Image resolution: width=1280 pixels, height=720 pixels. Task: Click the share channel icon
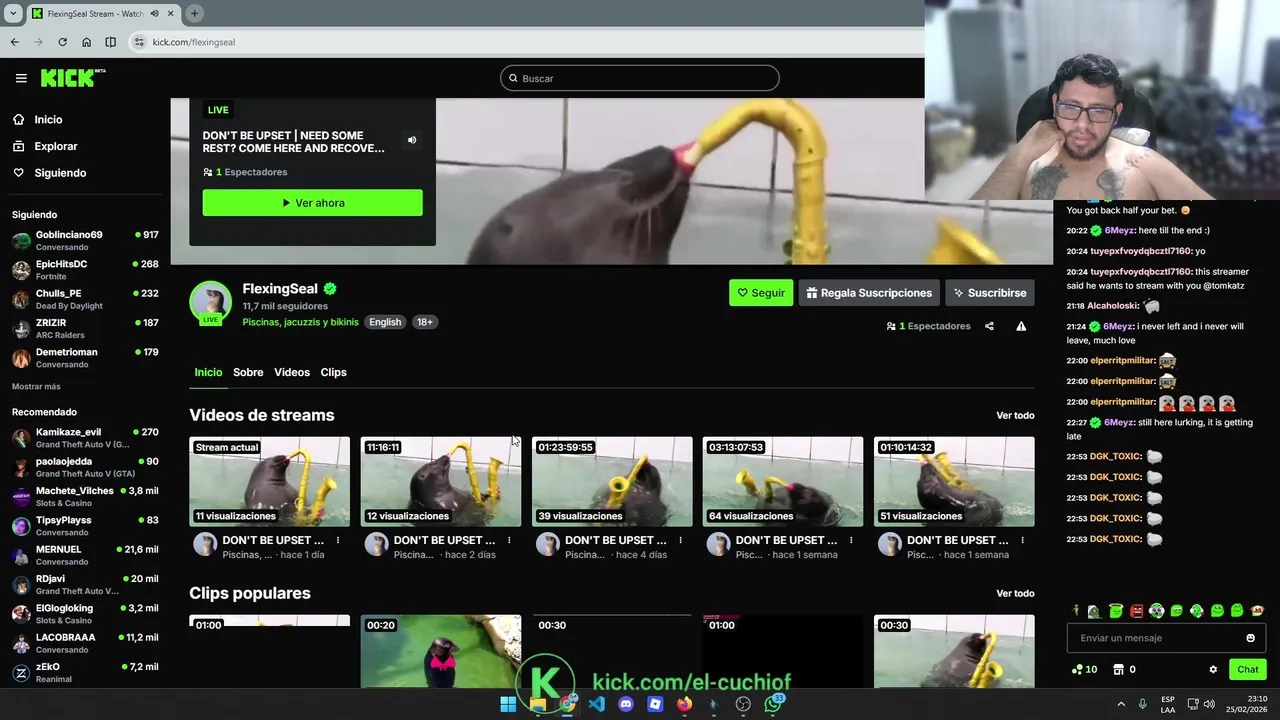tap(989, 326)
